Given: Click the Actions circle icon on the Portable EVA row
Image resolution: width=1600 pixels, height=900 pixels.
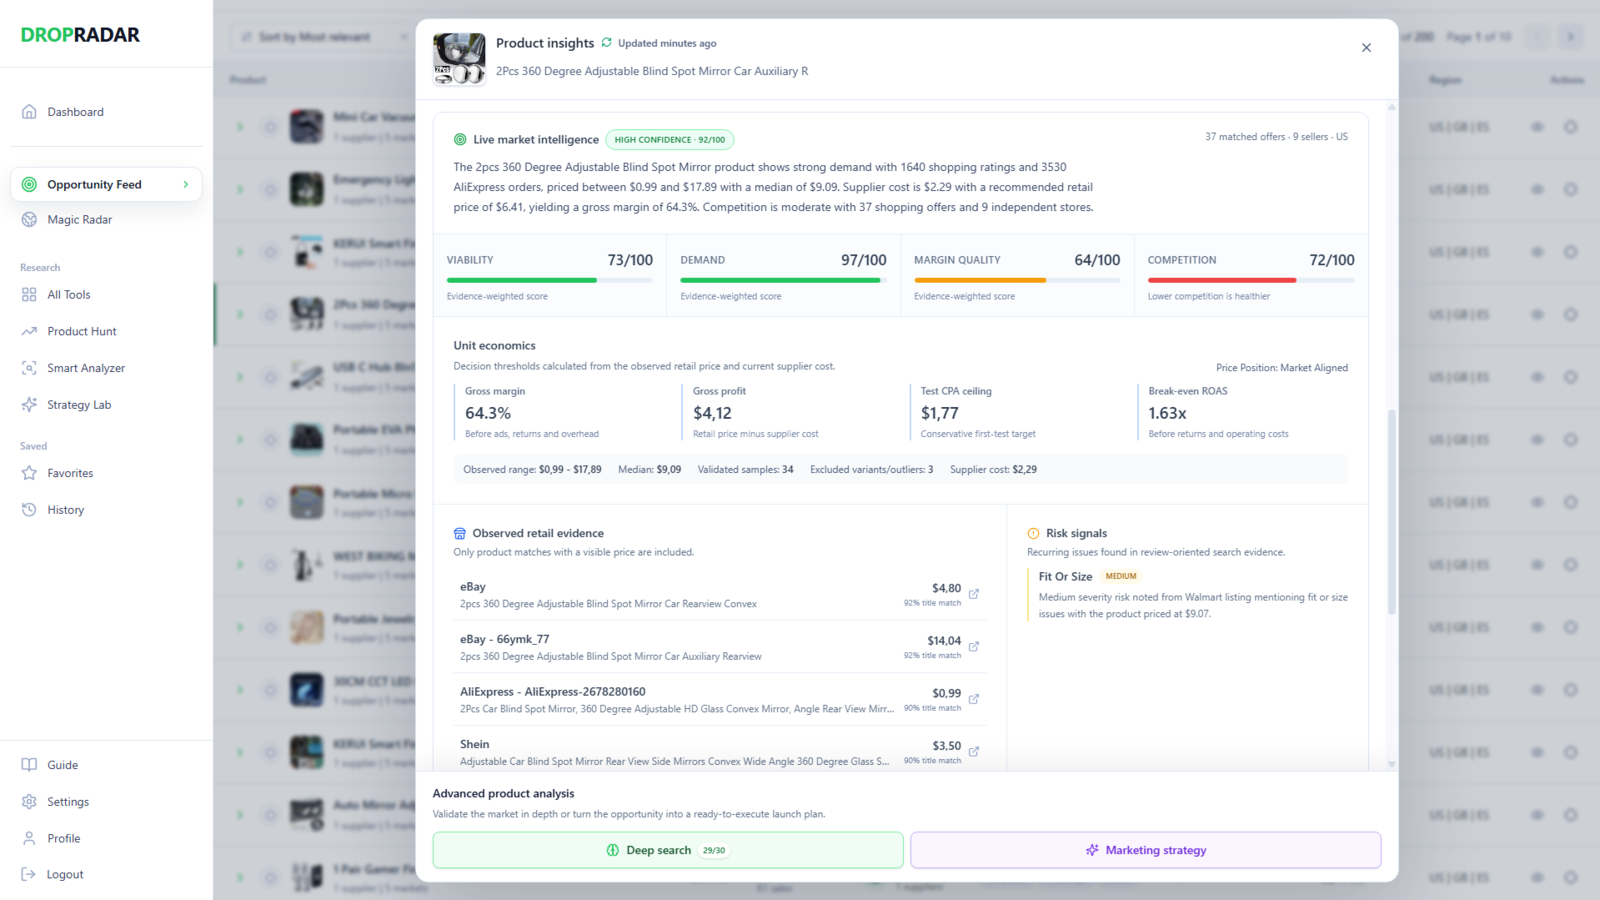Looking at the screenshot, I should (x=1571, y=440).
